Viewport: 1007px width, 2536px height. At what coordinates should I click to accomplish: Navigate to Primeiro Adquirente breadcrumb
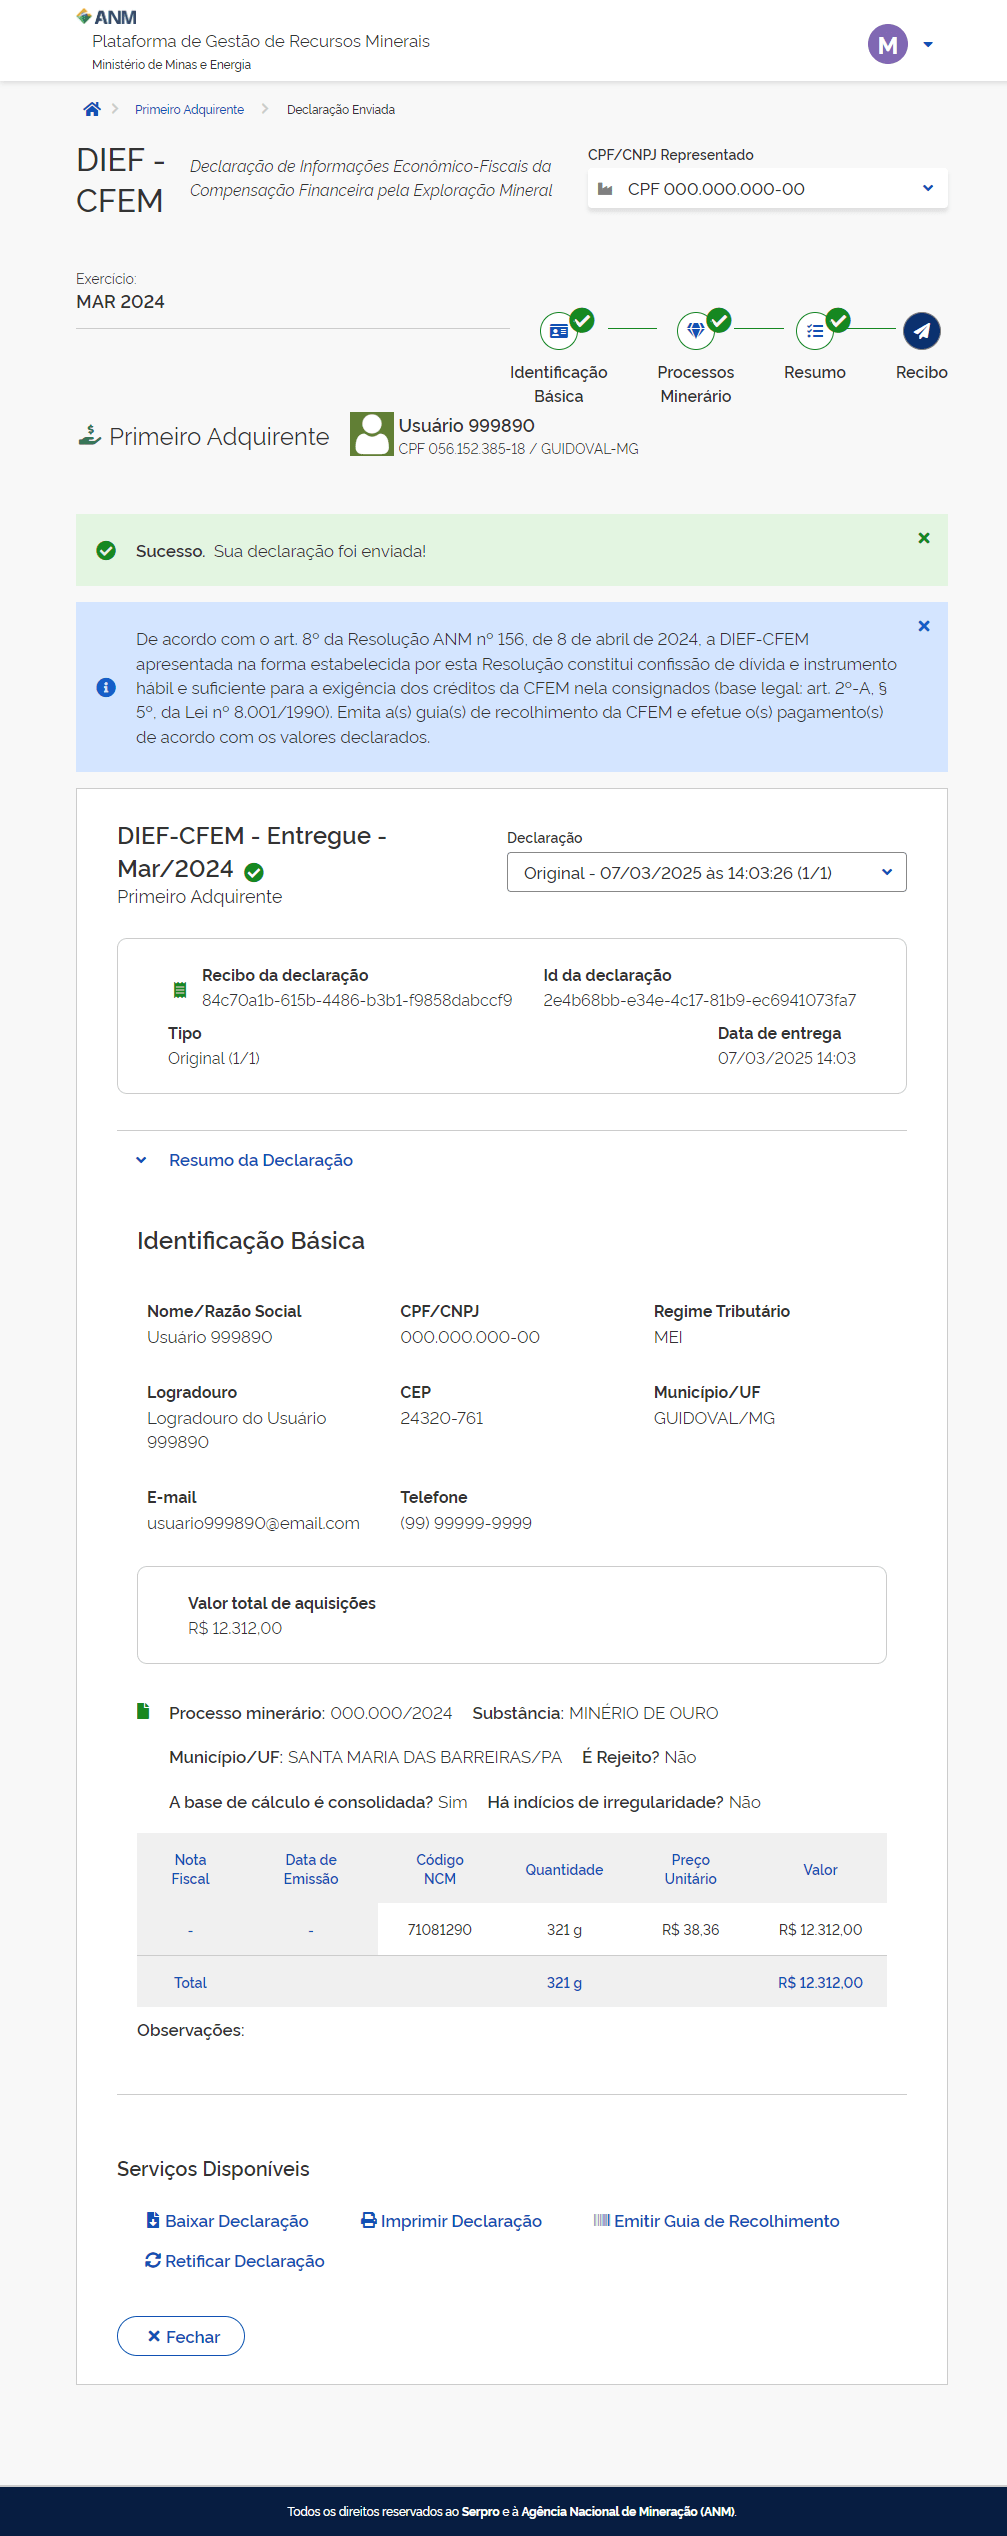[x=189, y=110]
